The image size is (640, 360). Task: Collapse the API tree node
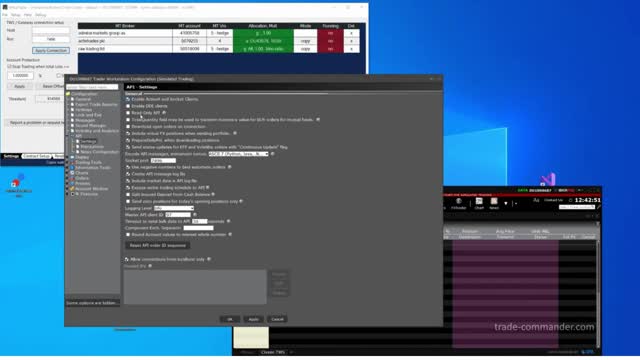(68, 136)
